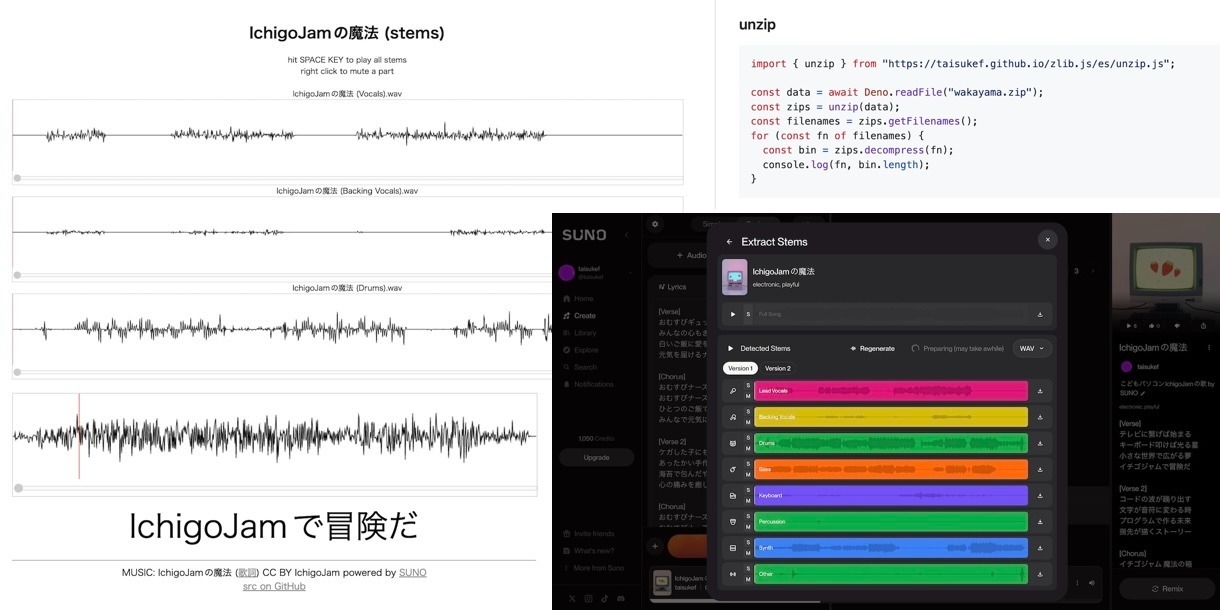Go back using Extract Stems arrow
Viewport: 1220px width, 610px height.
click(729, 241)
